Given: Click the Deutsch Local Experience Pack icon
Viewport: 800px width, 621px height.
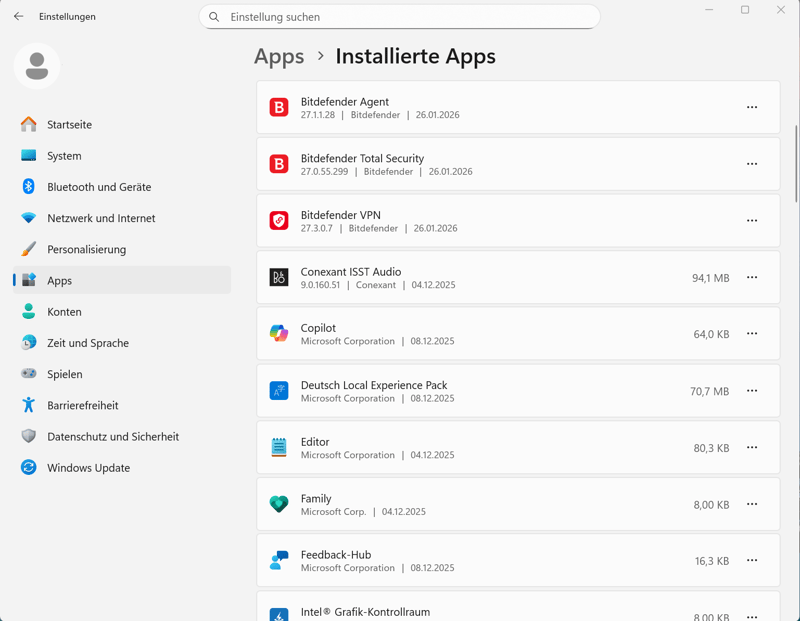Looking at the screenshot, I should coord(279,391).
